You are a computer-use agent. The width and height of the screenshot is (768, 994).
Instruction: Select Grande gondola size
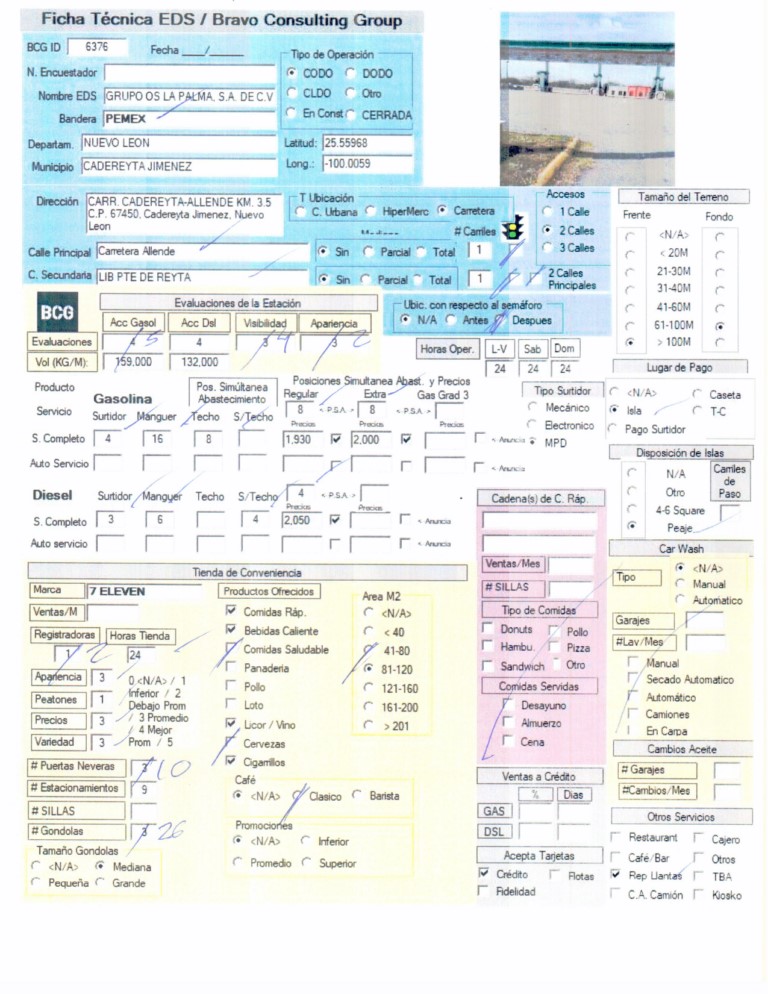(x=100, y=882)
